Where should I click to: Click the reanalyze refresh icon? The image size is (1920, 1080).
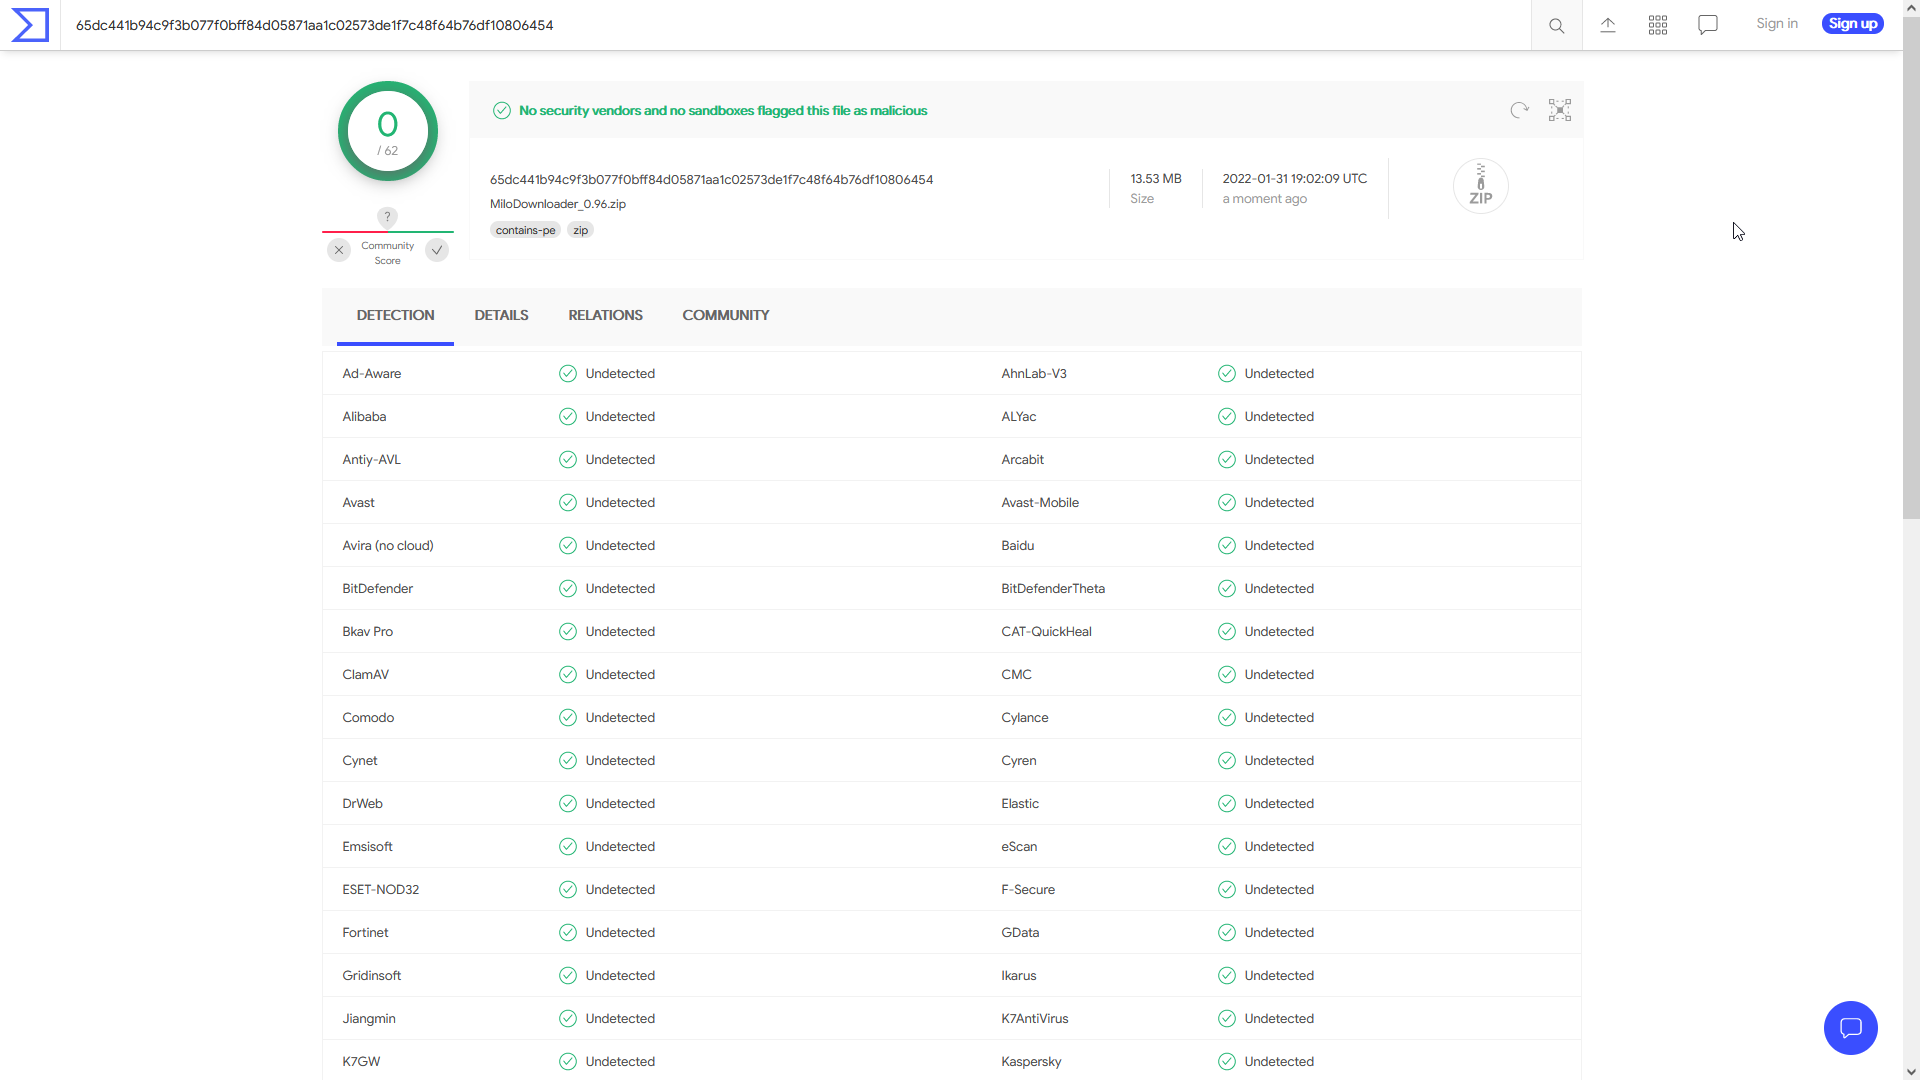(1520, 110)
